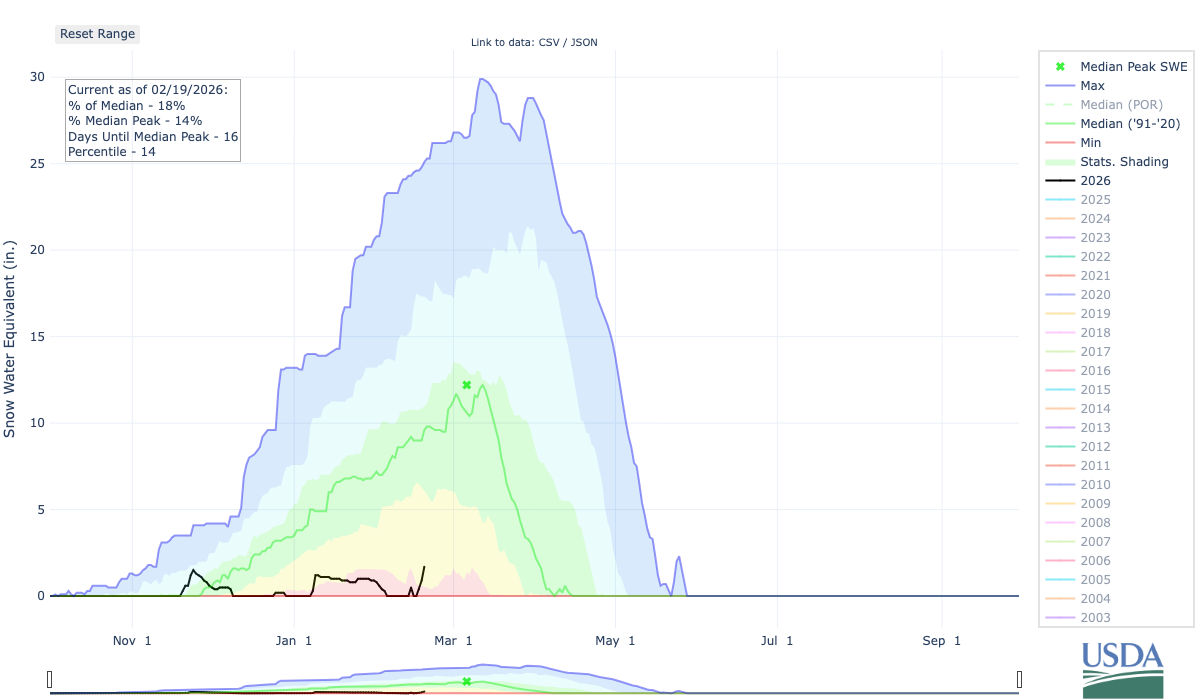Image resolution: width=1200 pixels, height=700 pixels.
Task: Click the current conditions info box
Action: (x=152, y=121)
